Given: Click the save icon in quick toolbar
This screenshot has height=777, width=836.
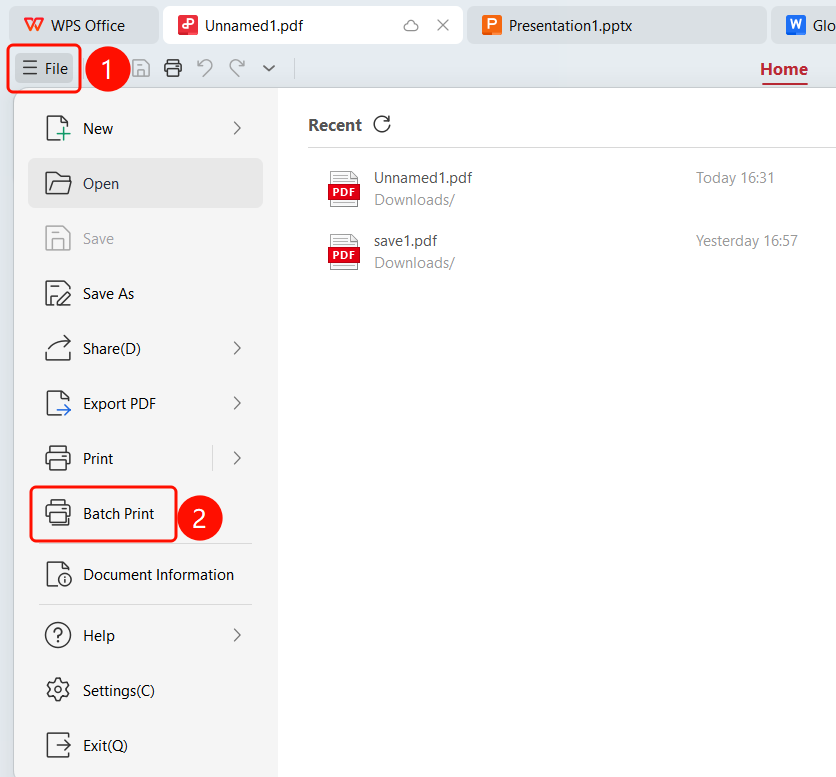Looking at the screenshot, I should [x=141, y=68].
